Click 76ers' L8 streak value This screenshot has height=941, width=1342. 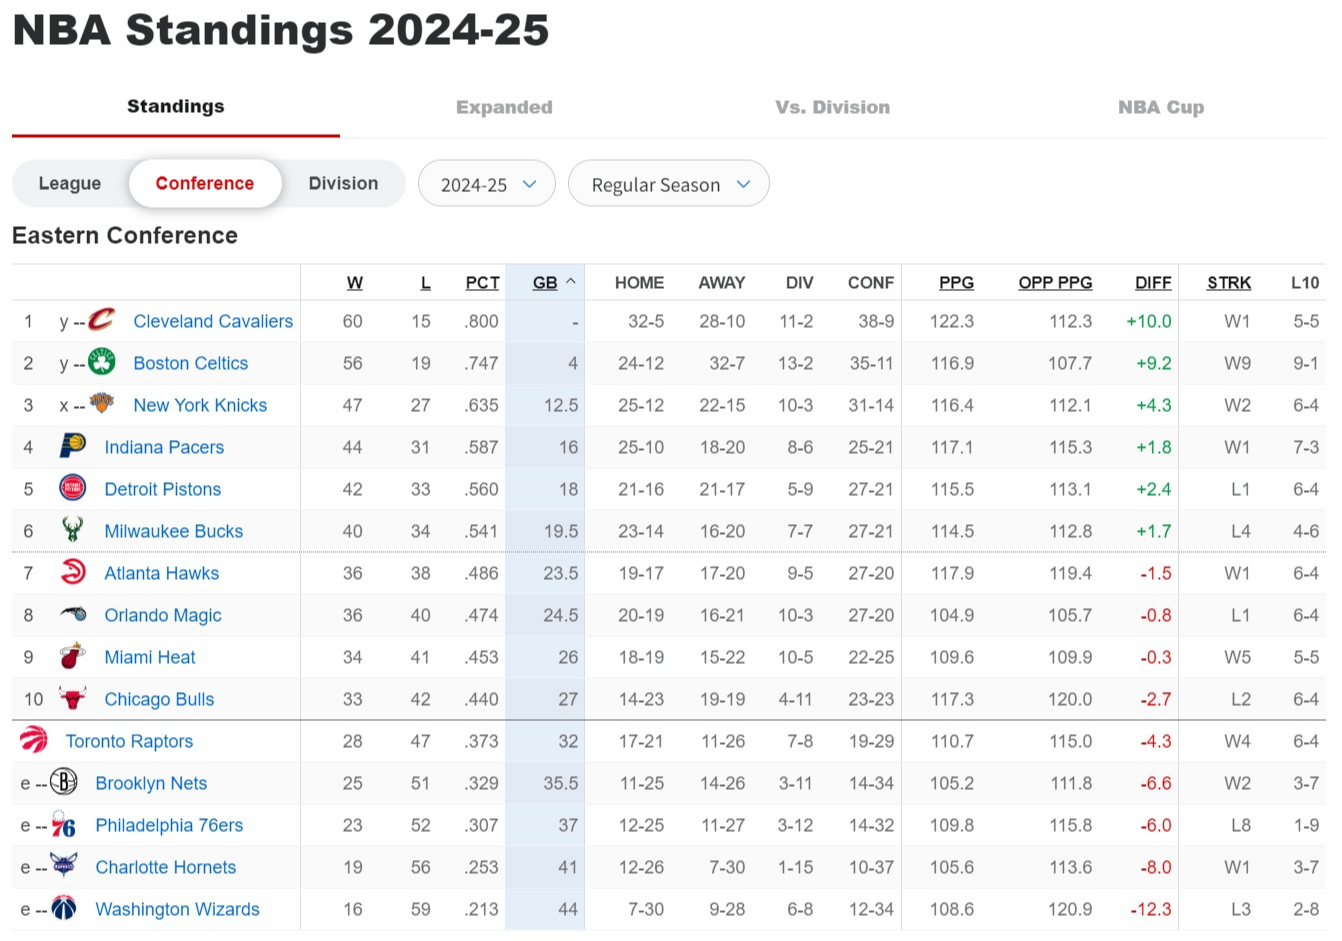(1240, 825)
